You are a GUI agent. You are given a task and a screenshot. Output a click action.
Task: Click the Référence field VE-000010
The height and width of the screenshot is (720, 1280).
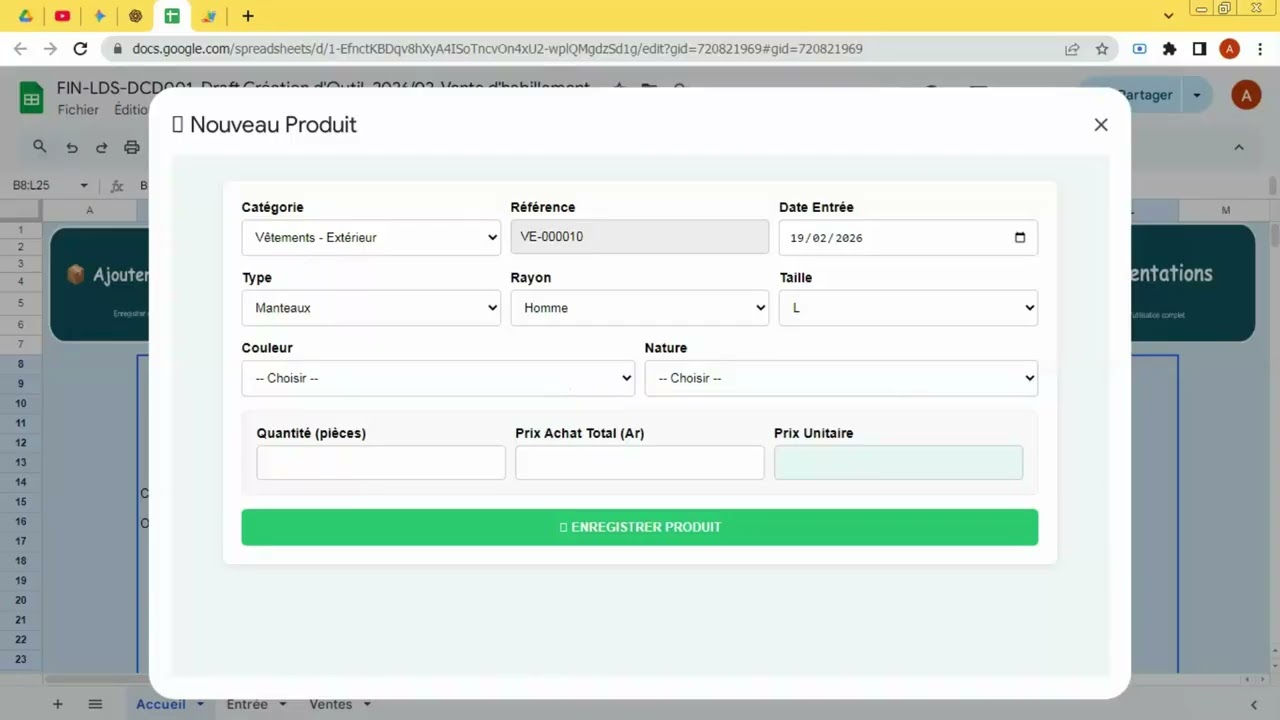click(x=640, y=237)
